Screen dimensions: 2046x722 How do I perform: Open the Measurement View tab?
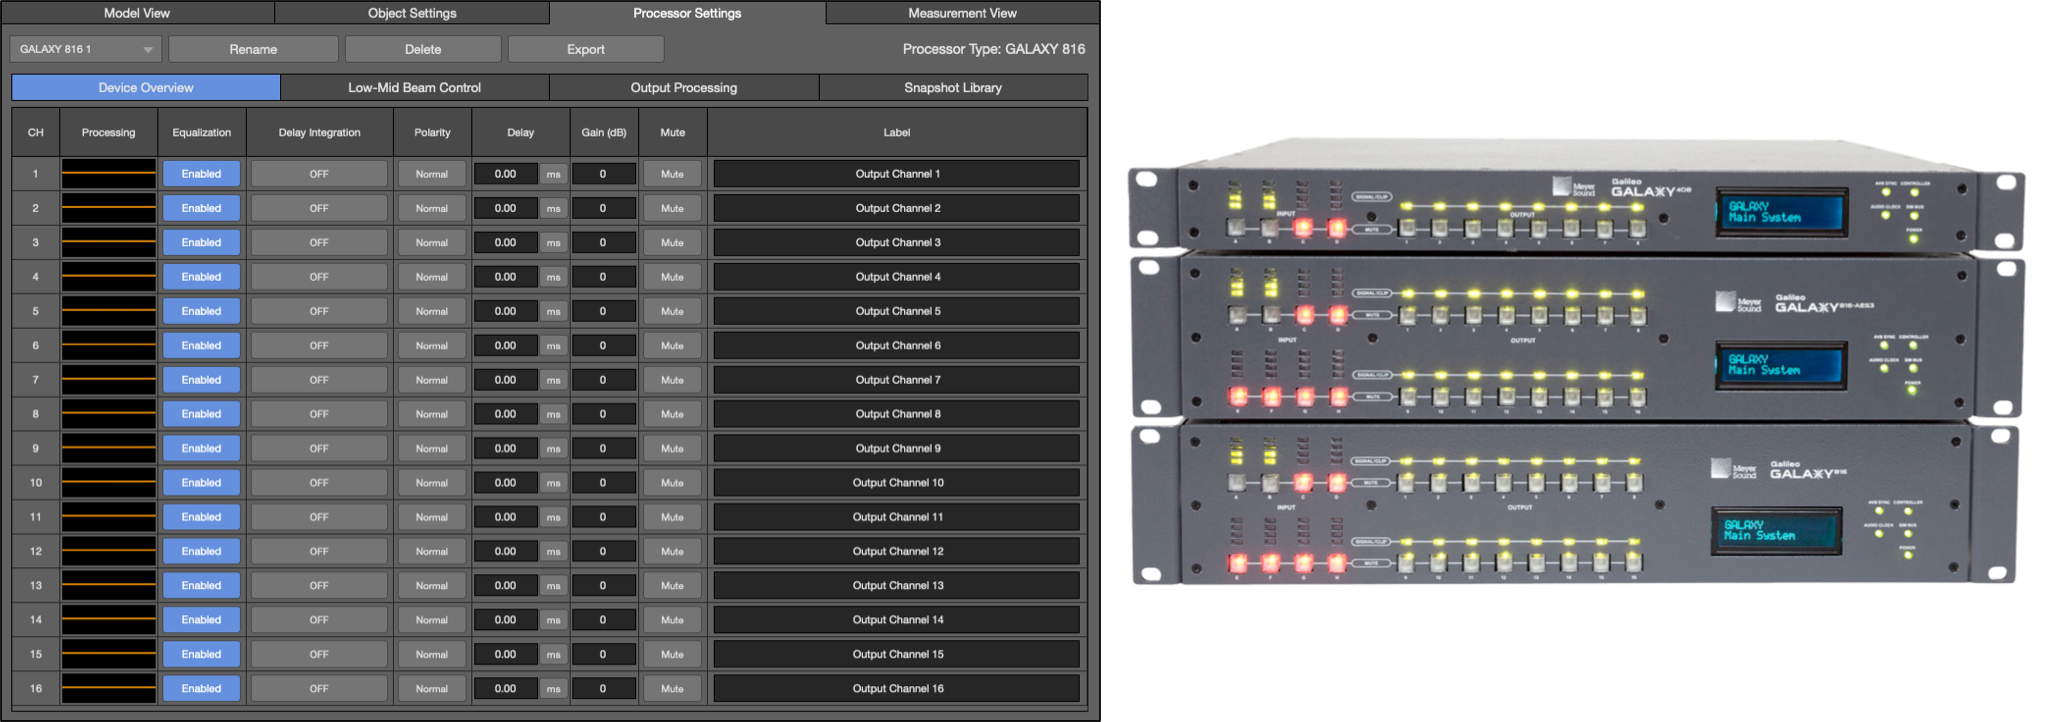click(x=962, y=13)
